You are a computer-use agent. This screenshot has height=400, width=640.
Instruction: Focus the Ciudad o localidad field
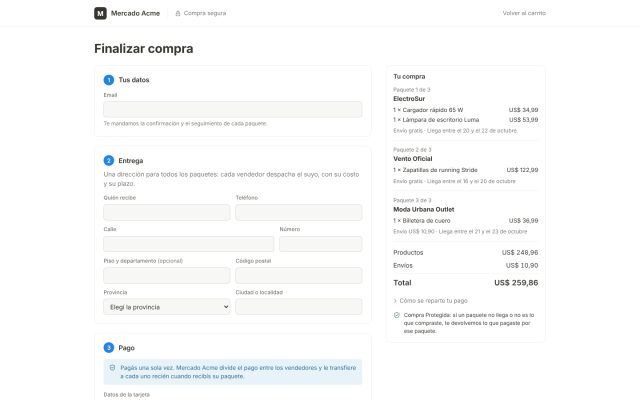click(x=299, y=307)
